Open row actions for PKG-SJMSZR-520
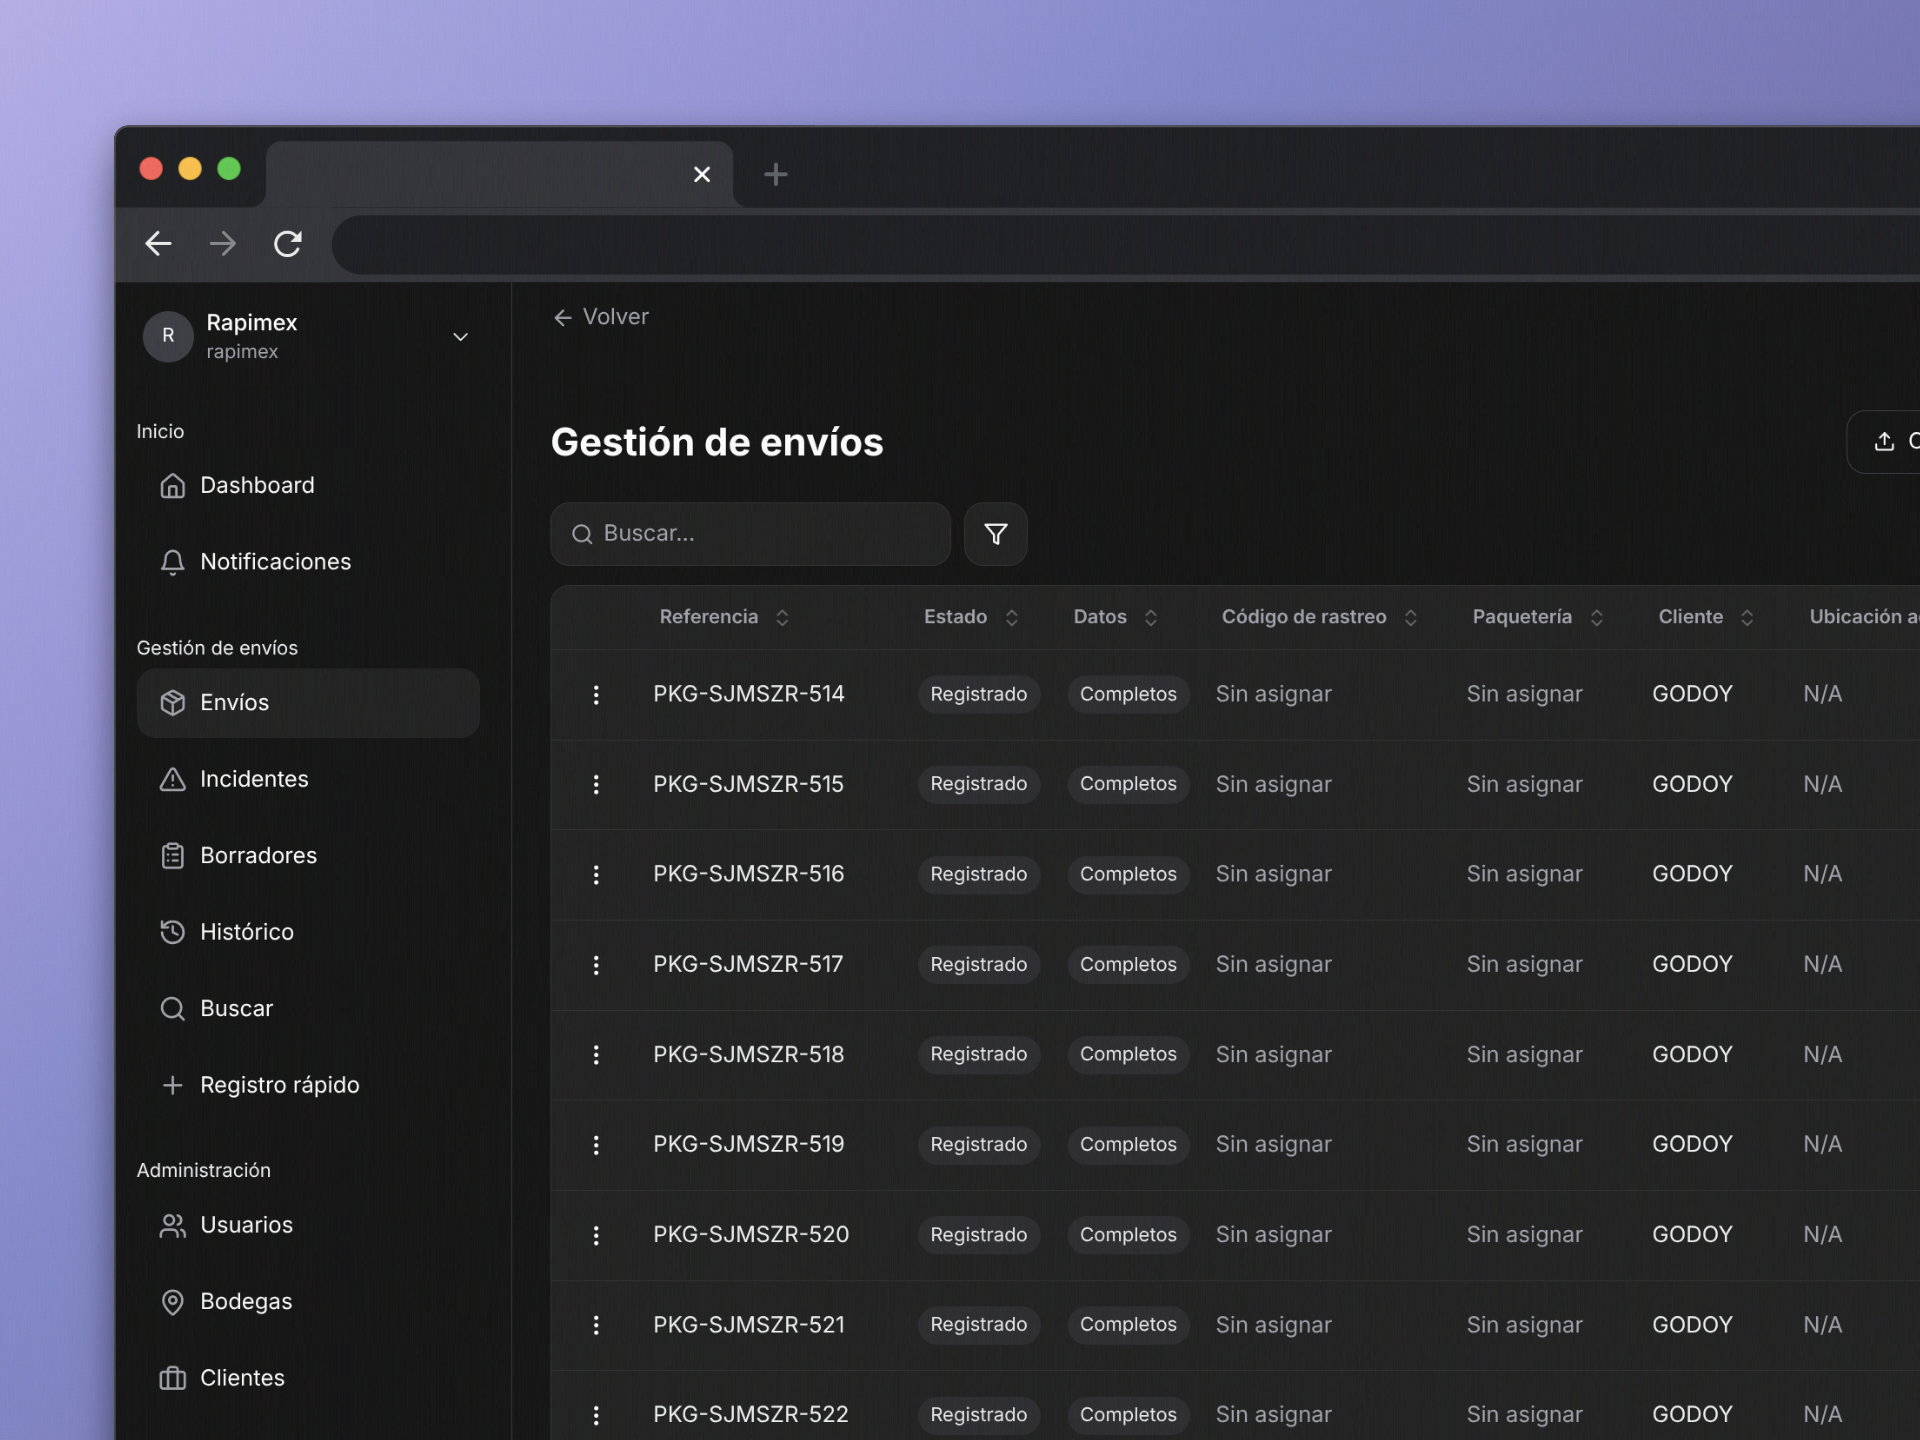This screenshot has width=1920, height=1440. coord(596,1236)
